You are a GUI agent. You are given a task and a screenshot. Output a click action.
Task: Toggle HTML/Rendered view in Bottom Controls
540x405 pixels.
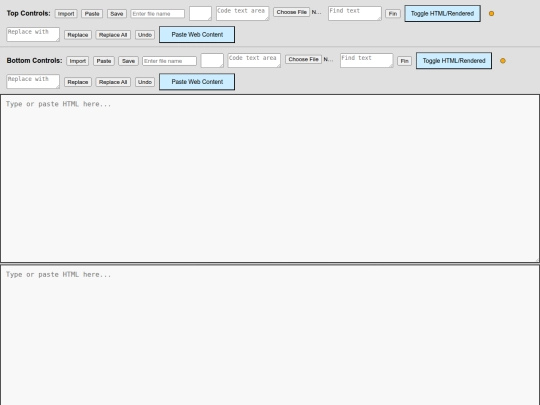(x=454, y=61)
